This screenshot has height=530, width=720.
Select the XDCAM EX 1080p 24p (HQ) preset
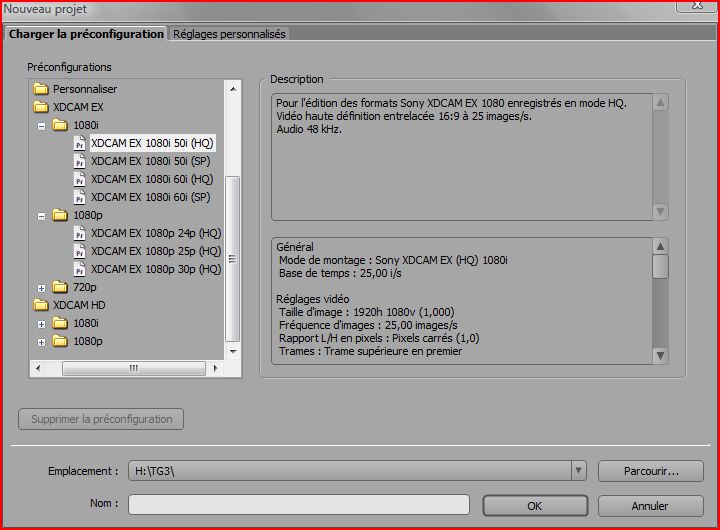156,233
